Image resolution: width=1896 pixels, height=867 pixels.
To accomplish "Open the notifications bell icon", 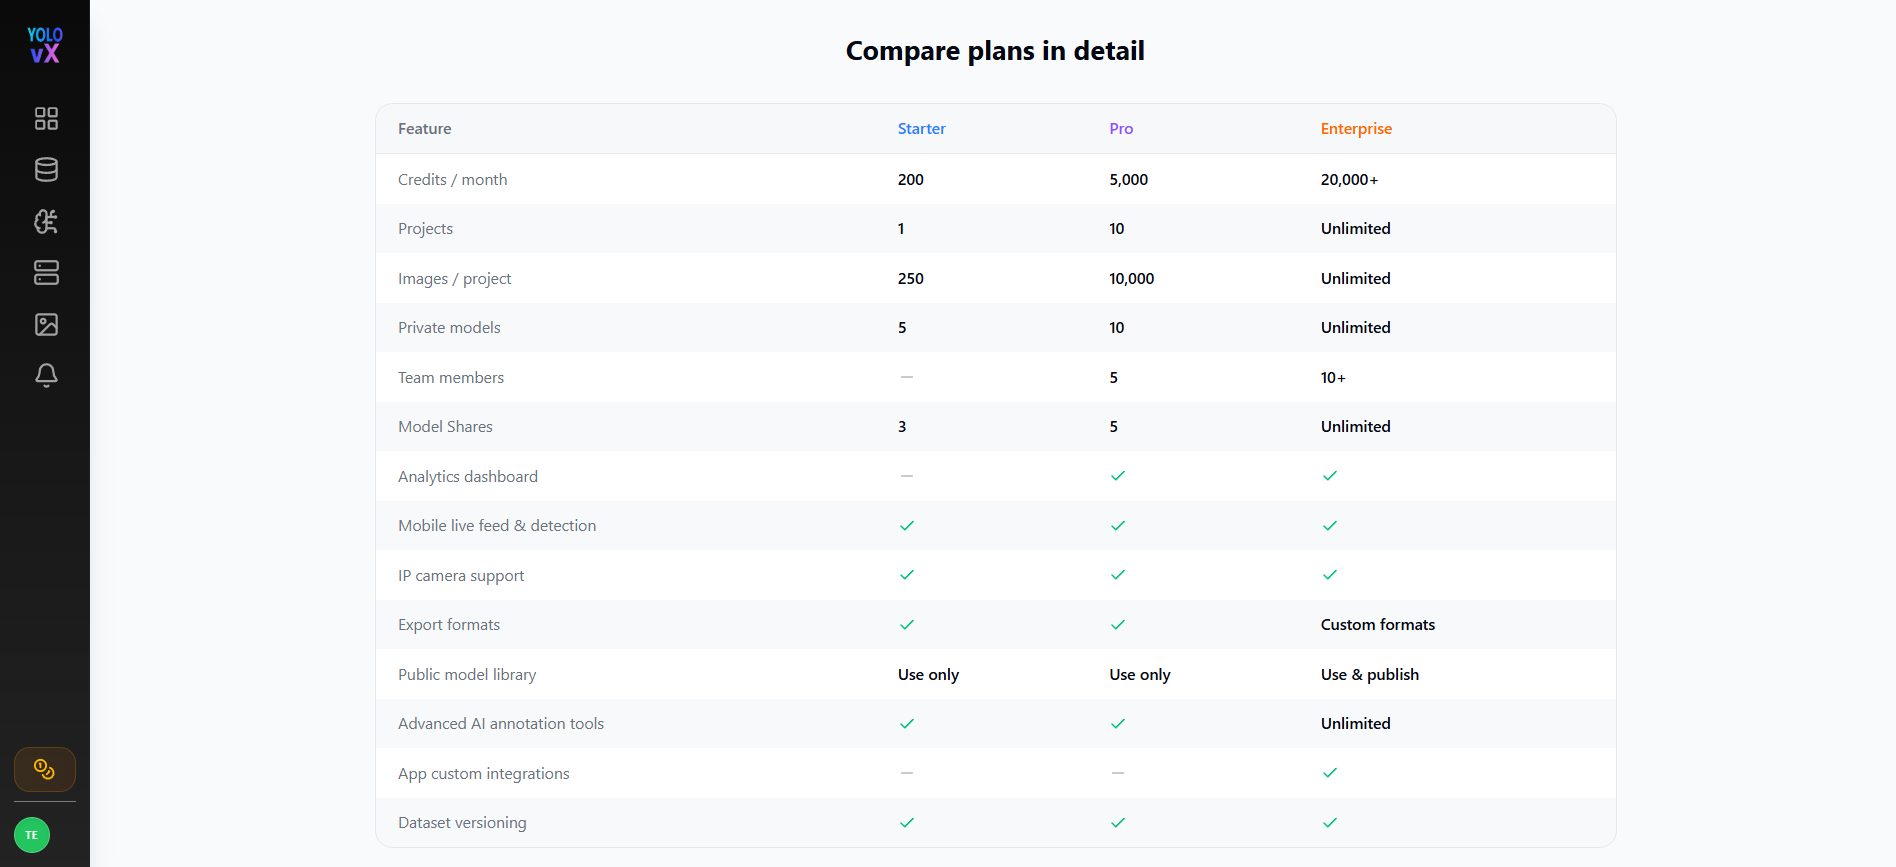I will 46,375.
